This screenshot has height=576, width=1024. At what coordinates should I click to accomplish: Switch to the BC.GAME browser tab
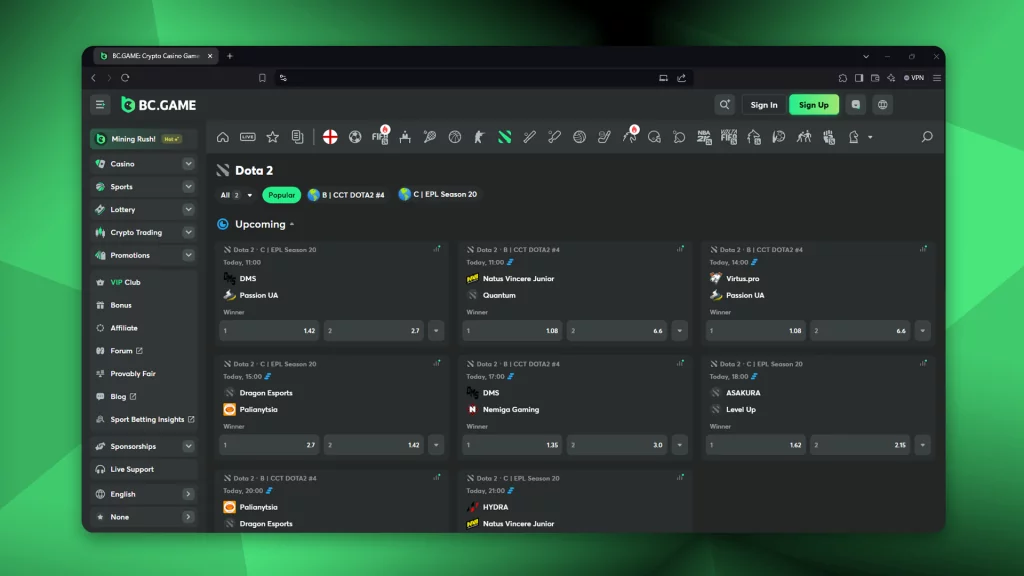pyautogui.click(x=155, y=56)
